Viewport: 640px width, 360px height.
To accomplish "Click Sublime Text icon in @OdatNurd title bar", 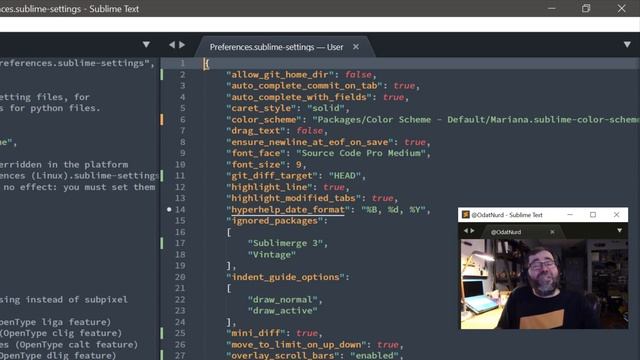I will coord(466,215).
